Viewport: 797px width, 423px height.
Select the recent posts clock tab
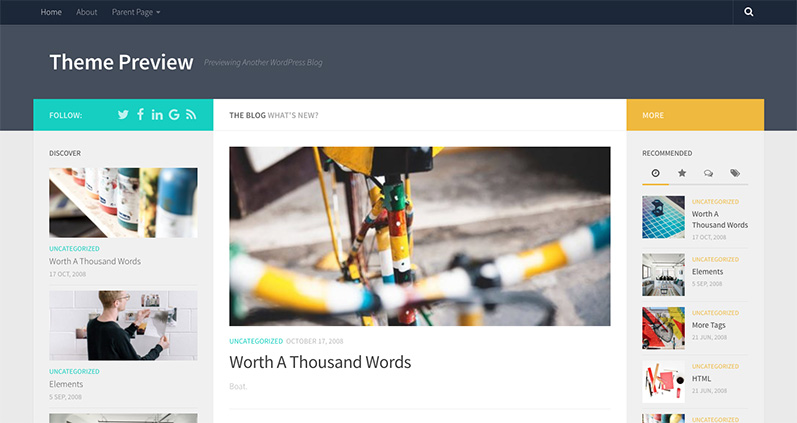656,173
